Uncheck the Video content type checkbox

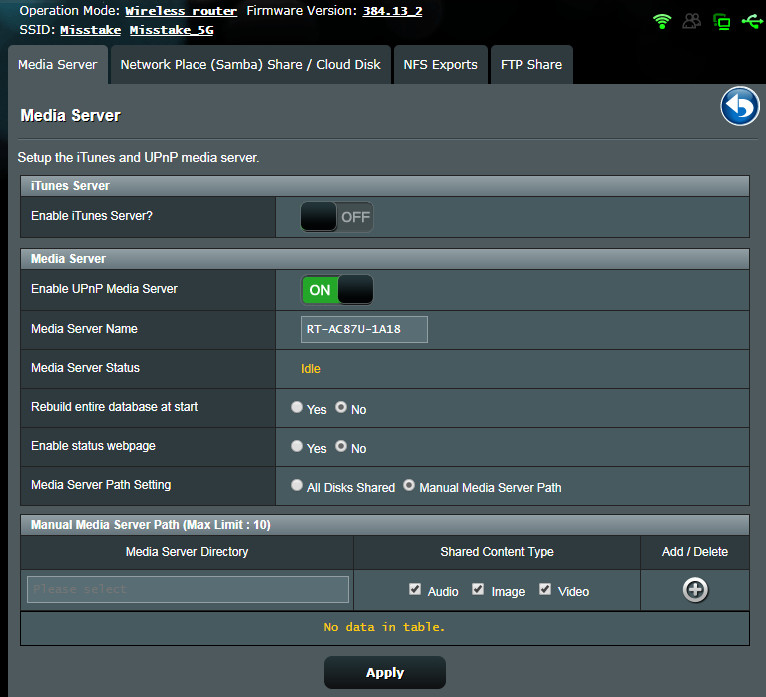[545, 590]
